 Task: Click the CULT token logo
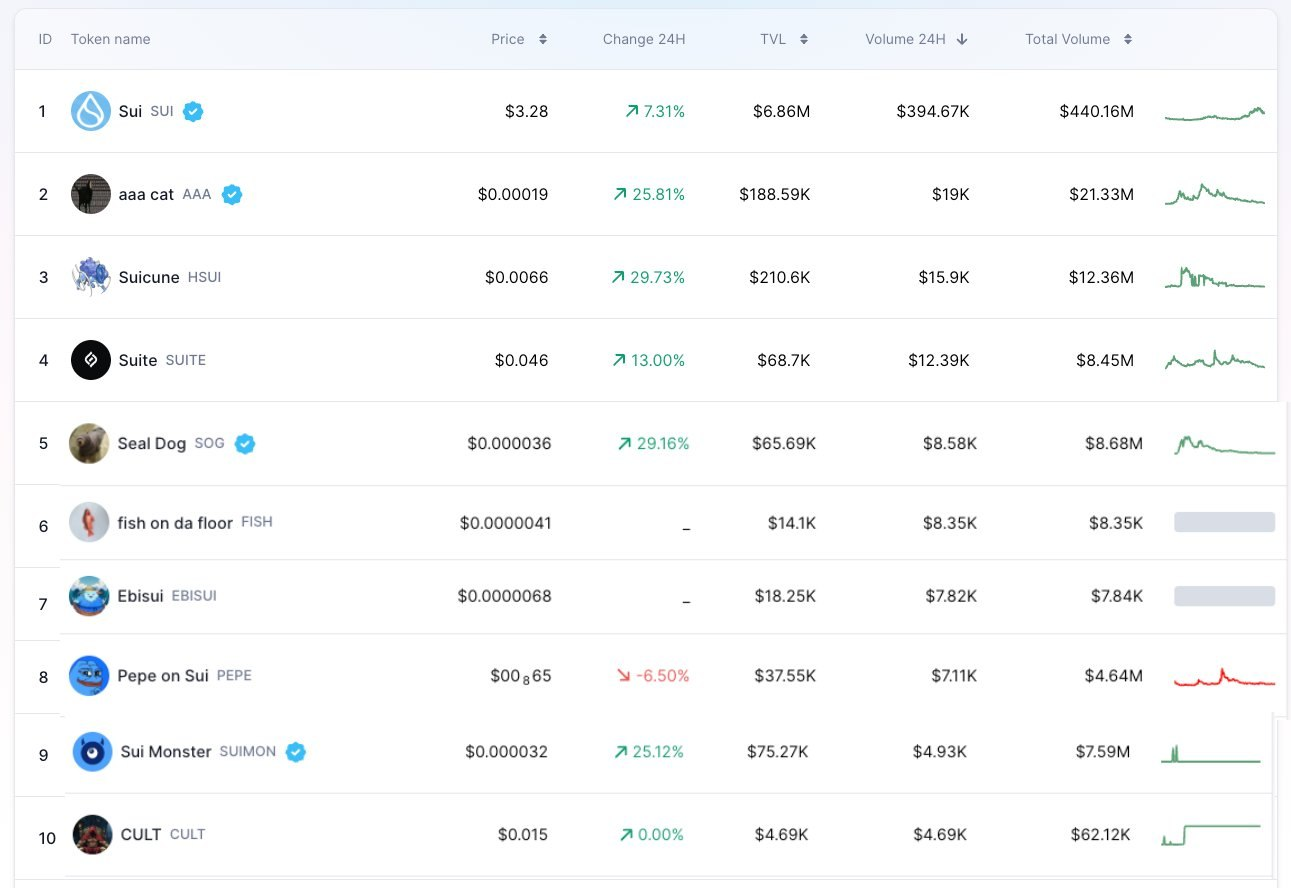point(93,835)
